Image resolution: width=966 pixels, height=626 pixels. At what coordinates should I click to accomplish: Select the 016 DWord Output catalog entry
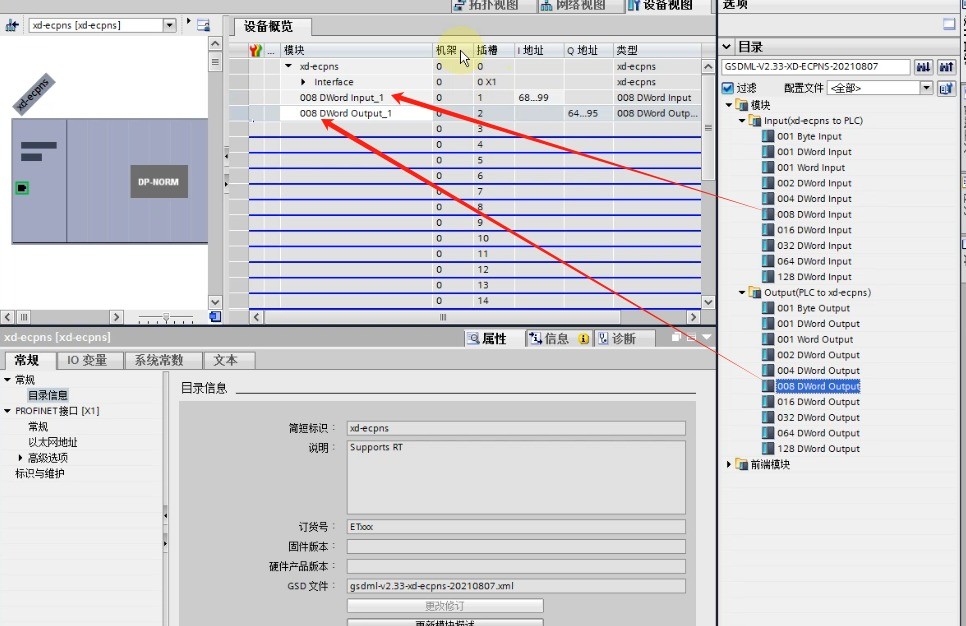pyautogui.click(x=818, y=402)
